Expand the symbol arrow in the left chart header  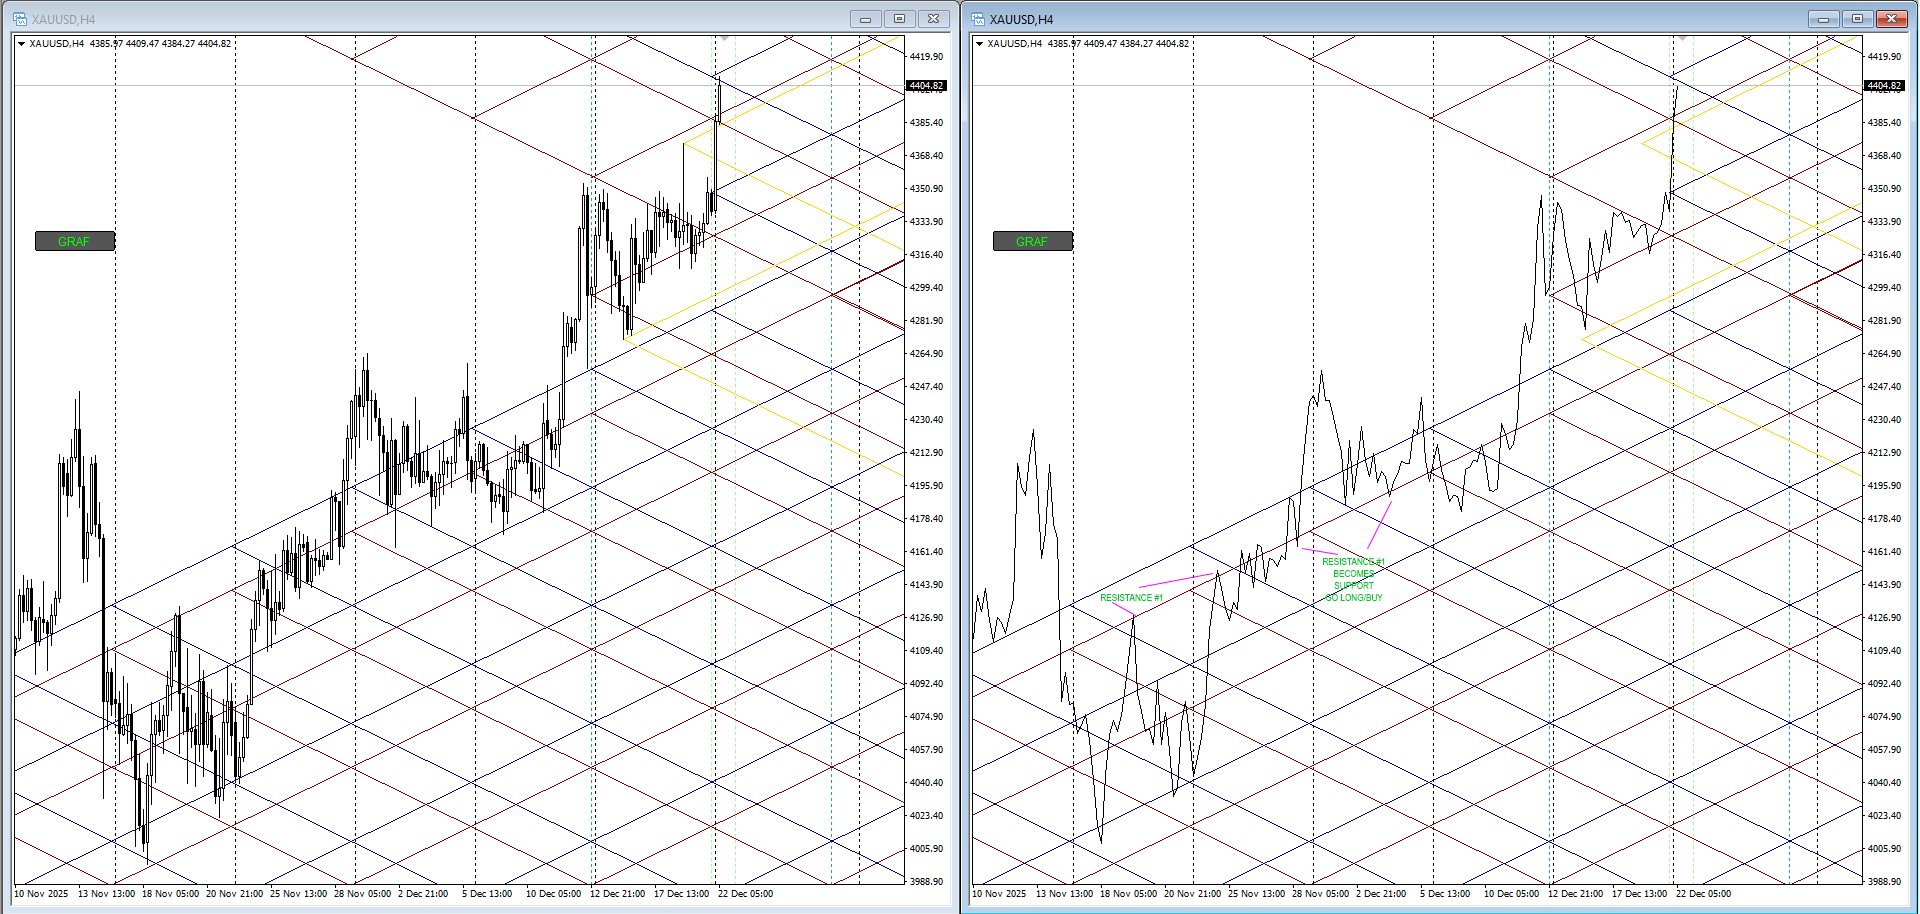21,44
